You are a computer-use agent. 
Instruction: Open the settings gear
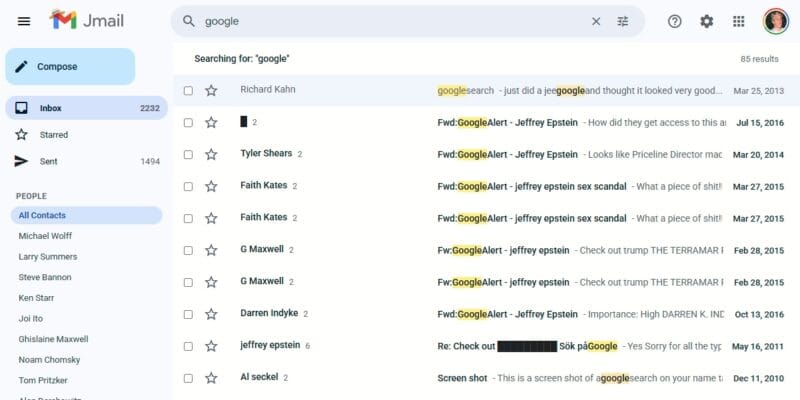point(707,21)
